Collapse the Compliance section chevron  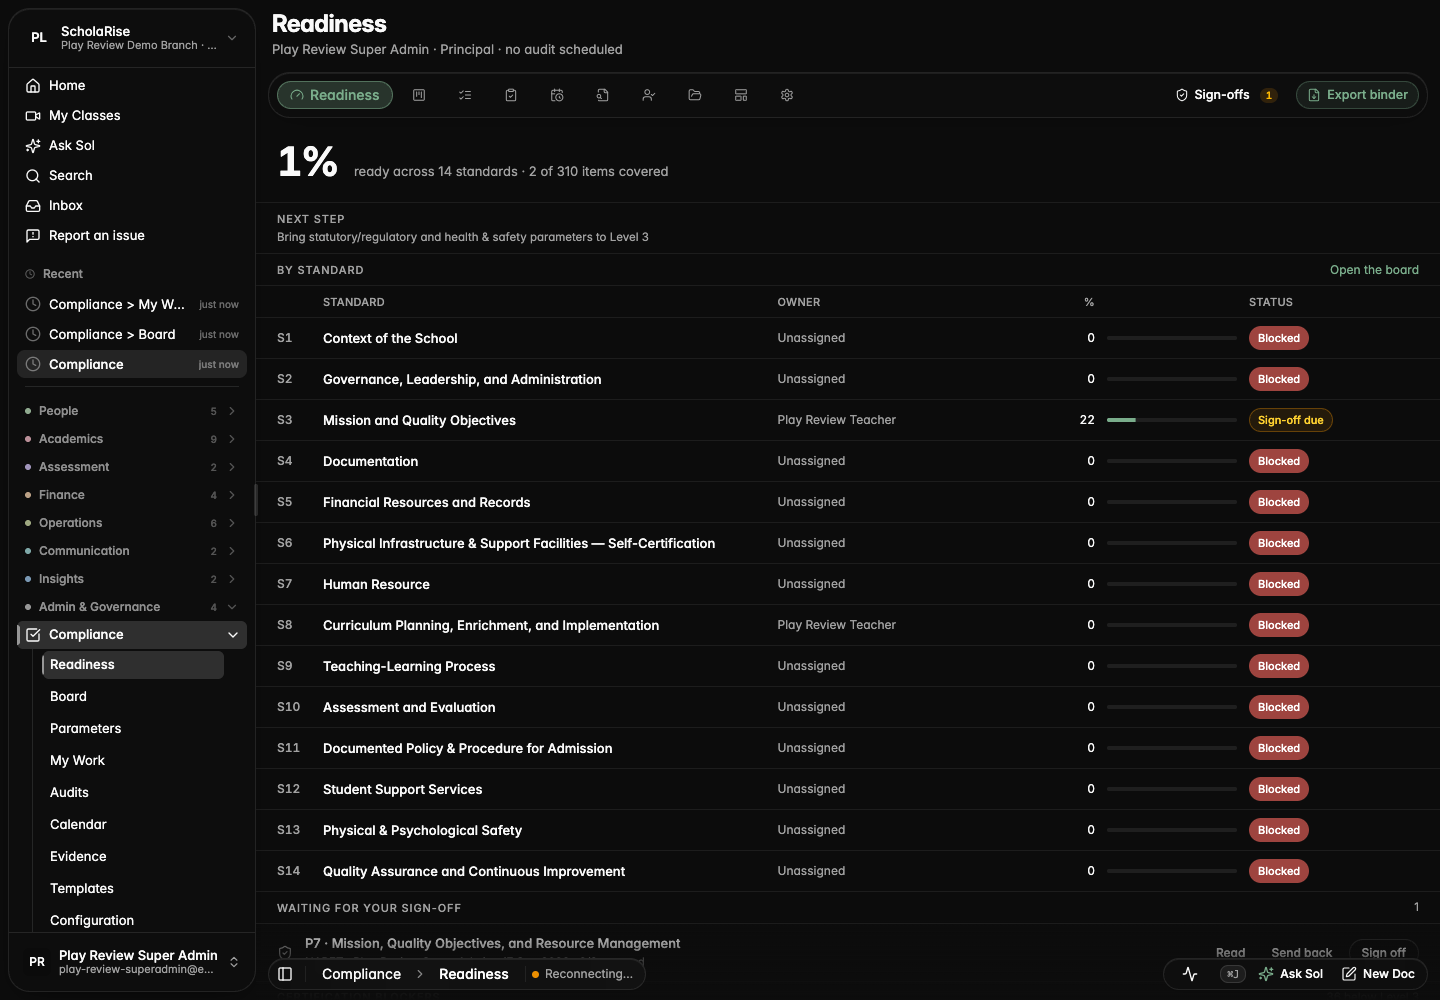233,635
